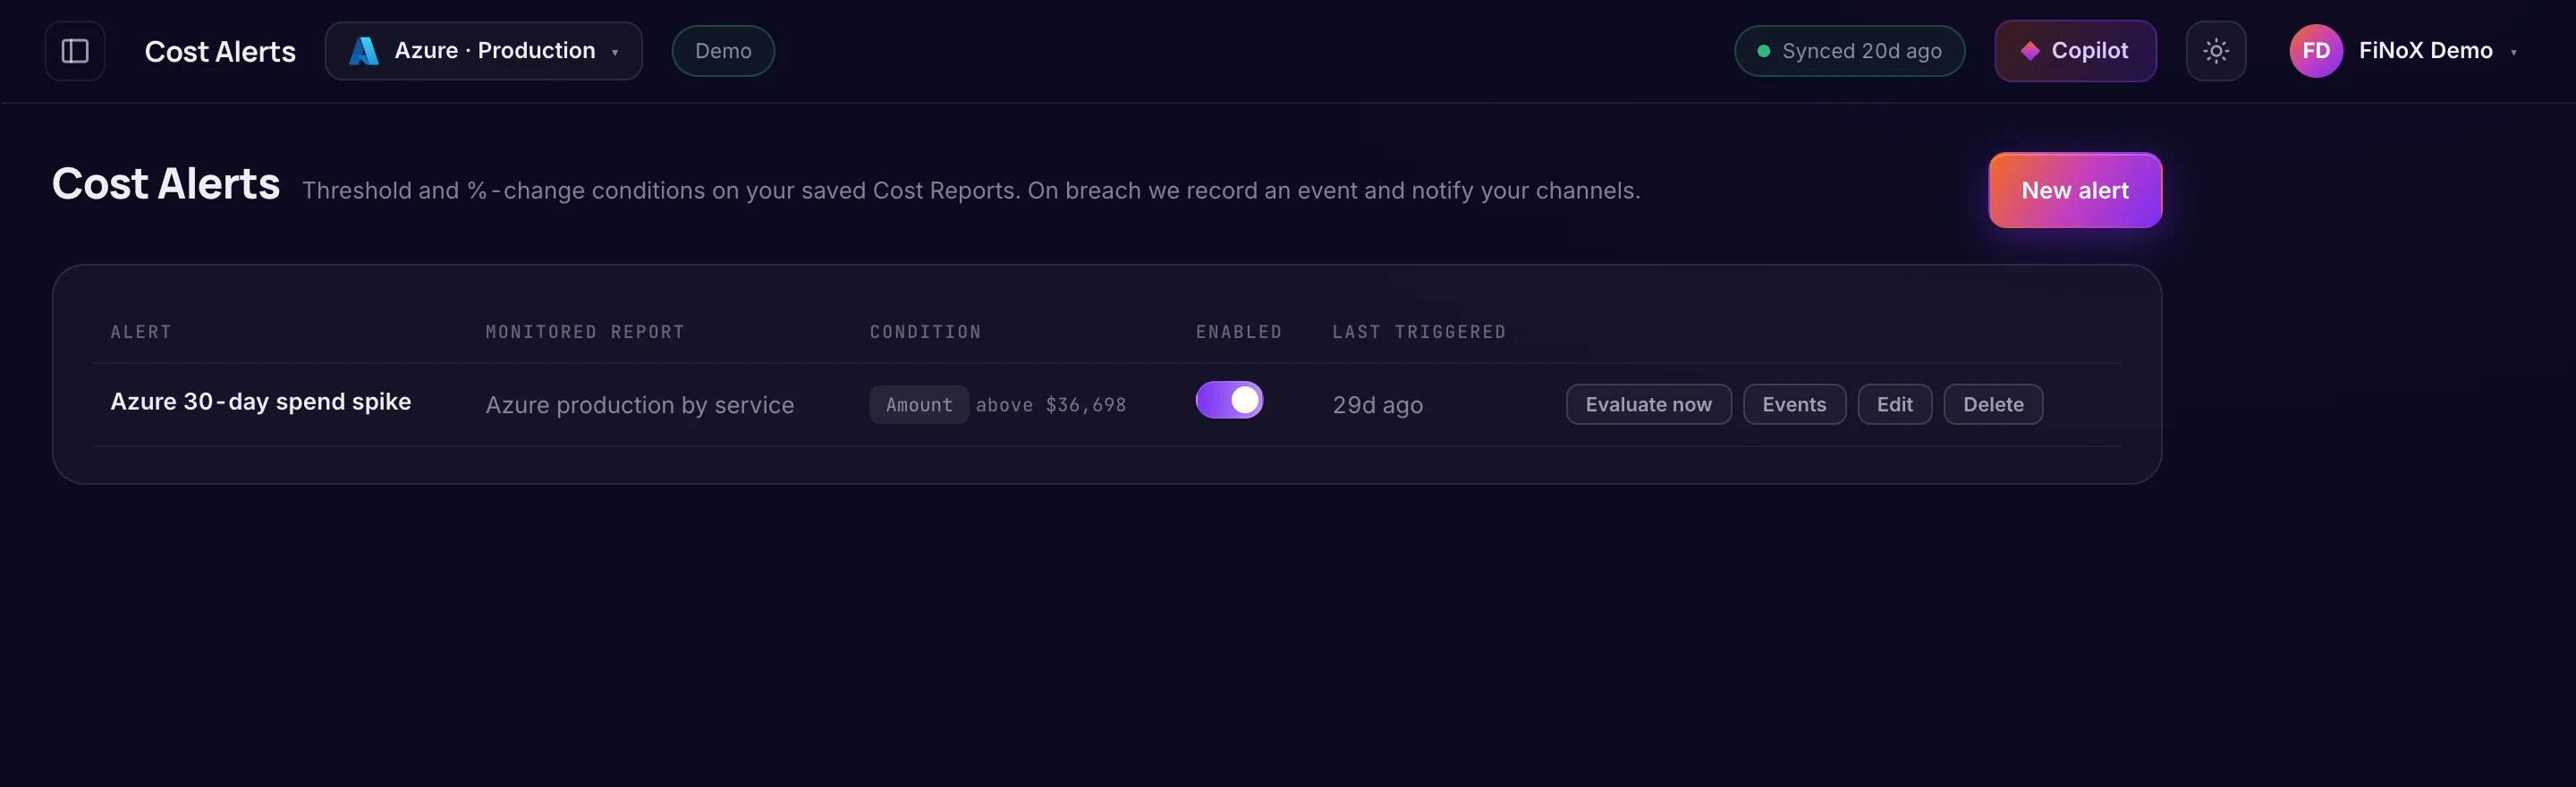Open the Copilot assistant
Screen dimensions: 2576x787
2075,51
